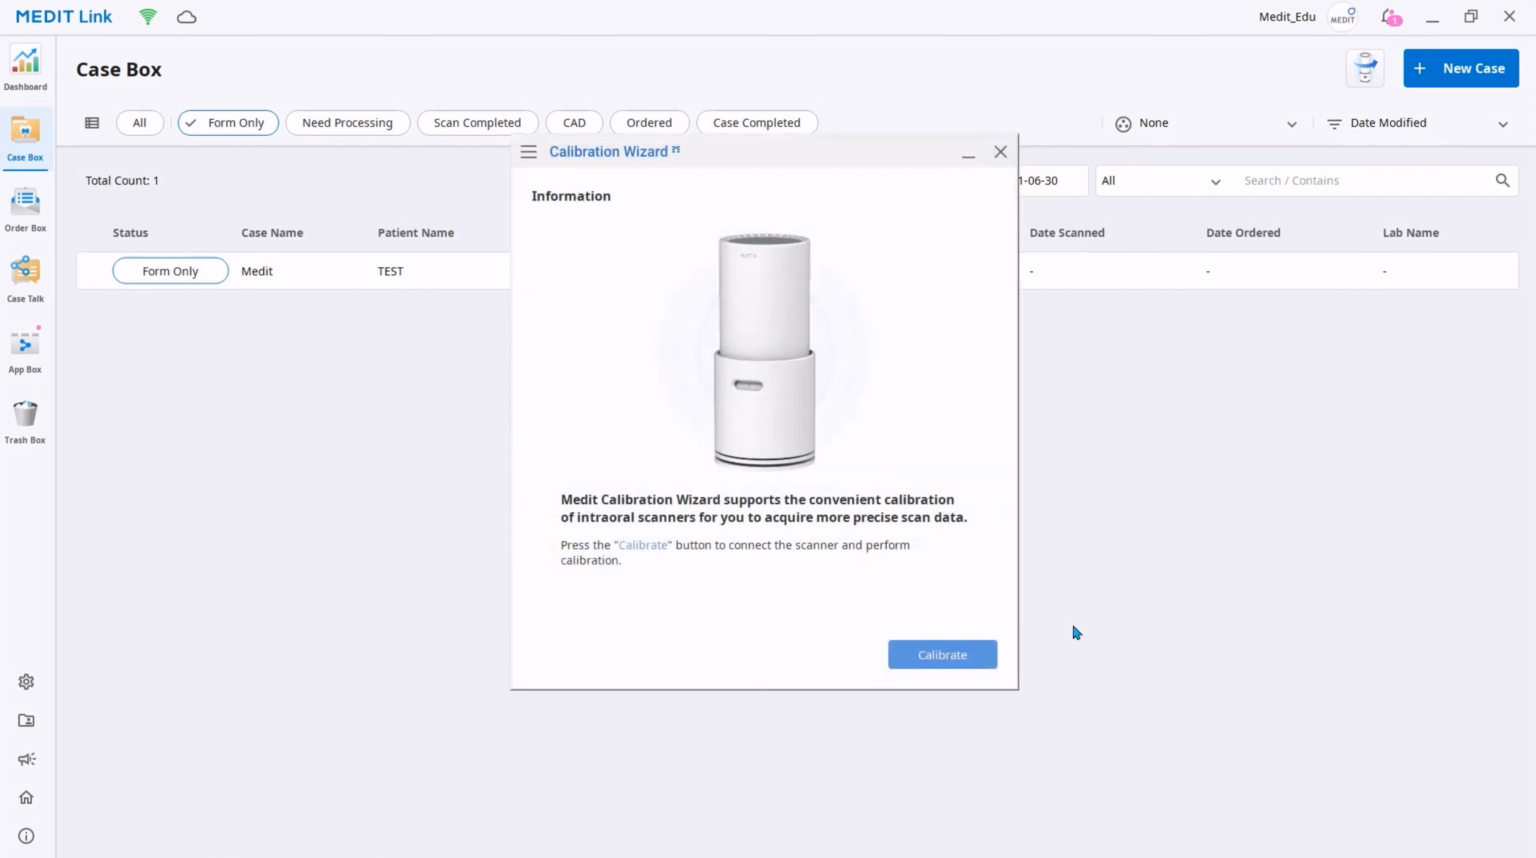Sort by the Lab Name column header
Screen dimensions: 1536x858
[x=1411, y=233]
